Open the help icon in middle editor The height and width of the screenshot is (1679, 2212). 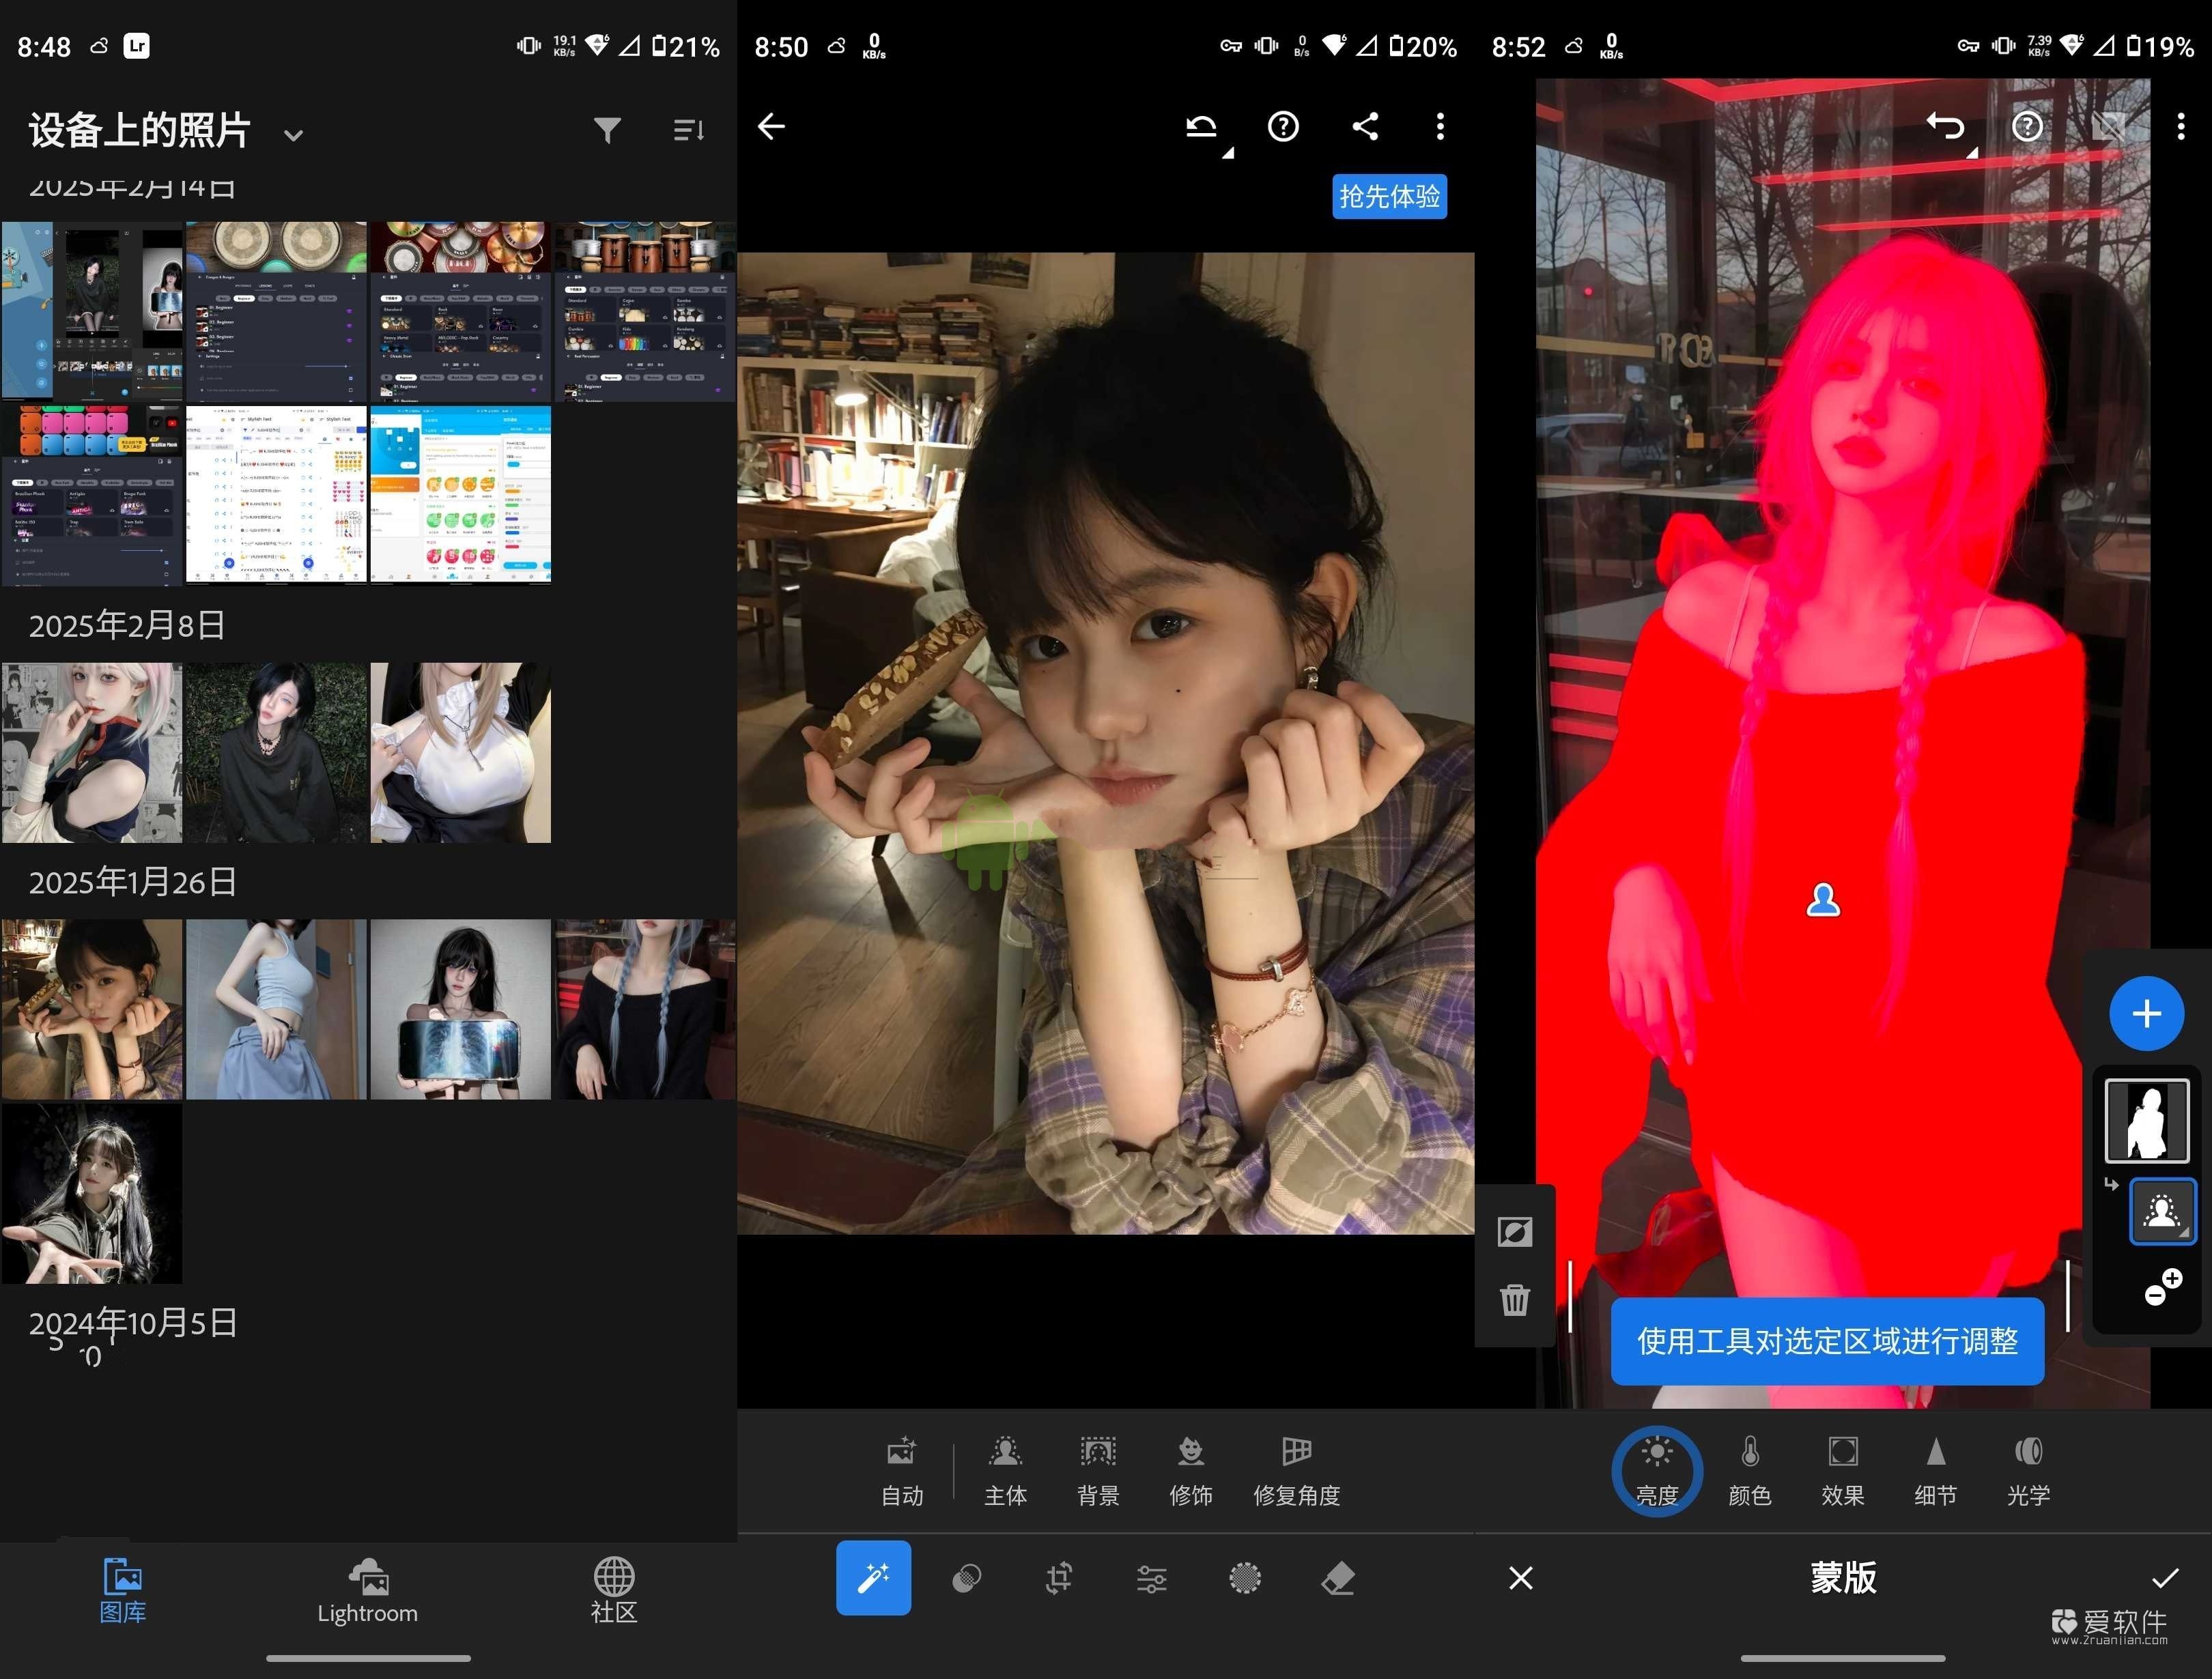(x=1283, y=126)
